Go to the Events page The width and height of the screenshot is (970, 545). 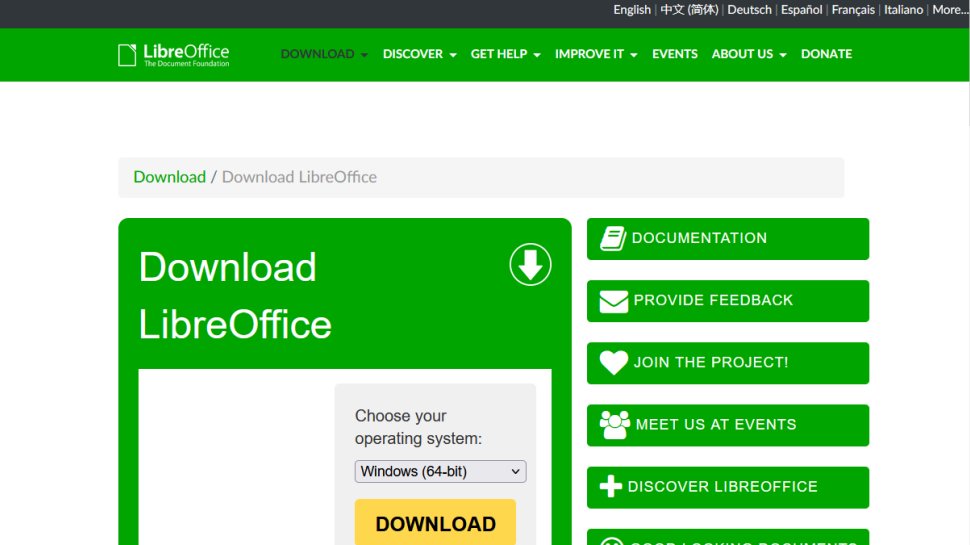674,54
